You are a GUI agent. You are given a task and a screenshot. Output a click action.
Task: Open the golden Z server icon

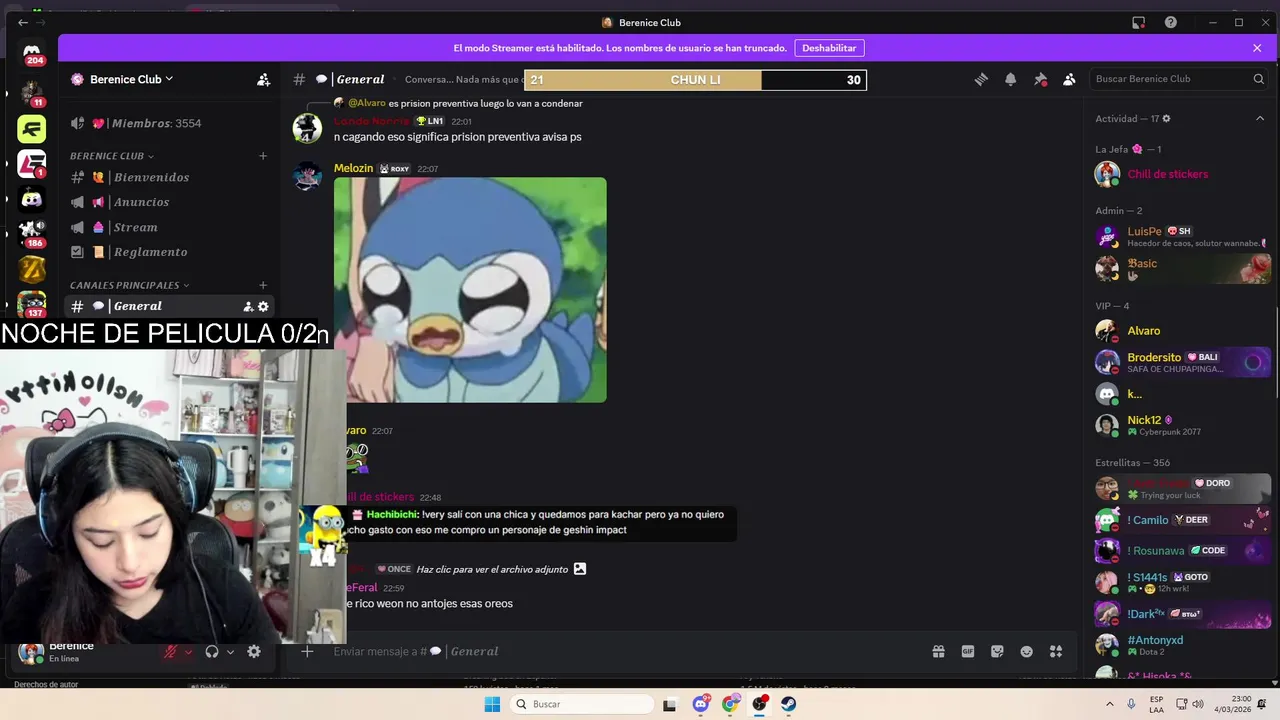pyautogui.click(x=32, y=268)
